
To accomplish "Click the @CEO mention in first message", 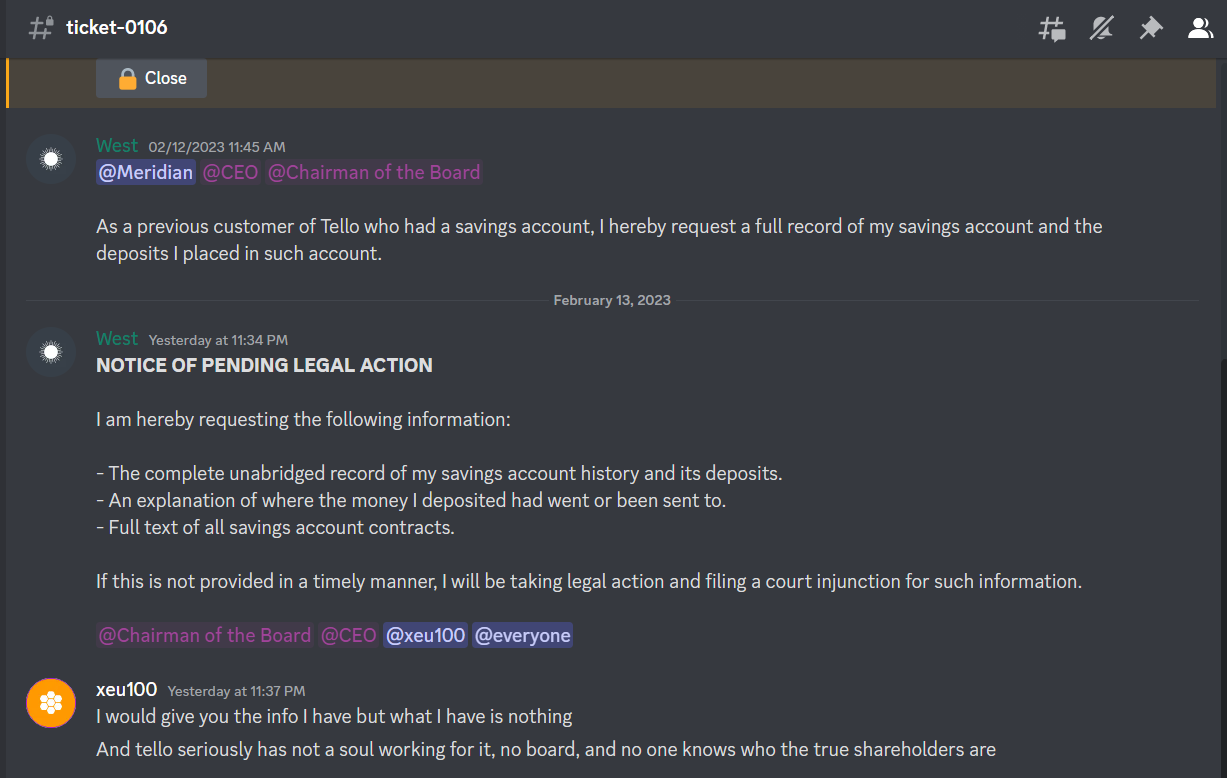I will click(x=231, y=172).
